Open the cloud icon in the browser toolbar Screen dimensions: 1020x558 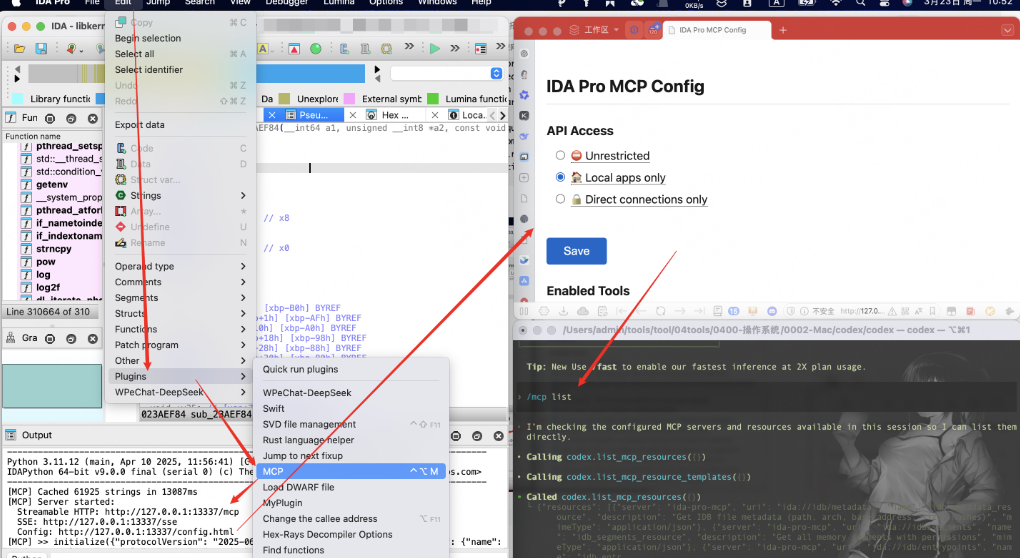583,312
